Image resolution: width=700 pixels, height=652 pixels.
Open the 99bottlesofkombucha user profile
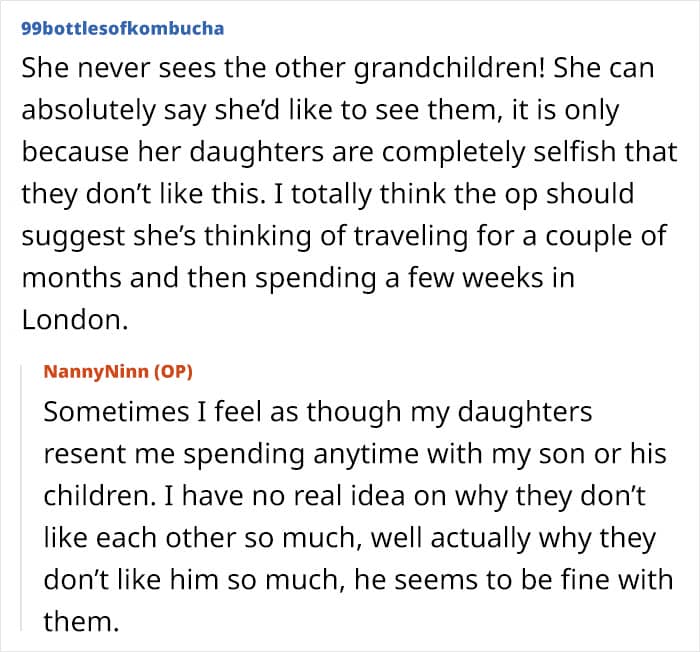click(121, 28)
